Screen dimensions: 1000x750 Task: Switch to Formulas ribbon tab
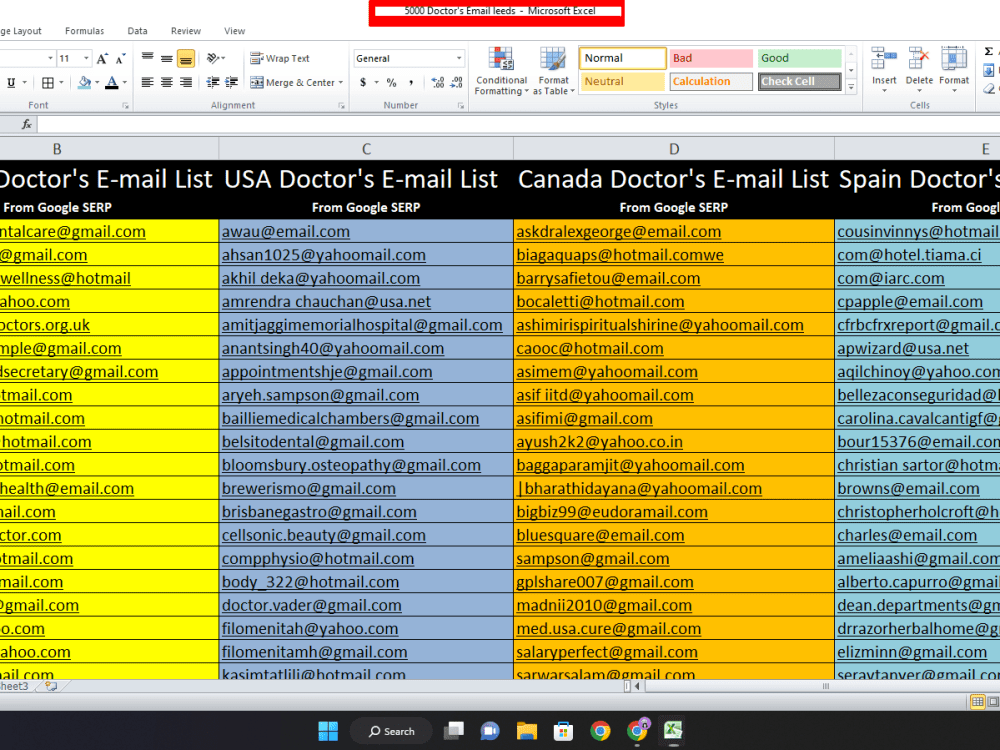click(x=84, y=31)
